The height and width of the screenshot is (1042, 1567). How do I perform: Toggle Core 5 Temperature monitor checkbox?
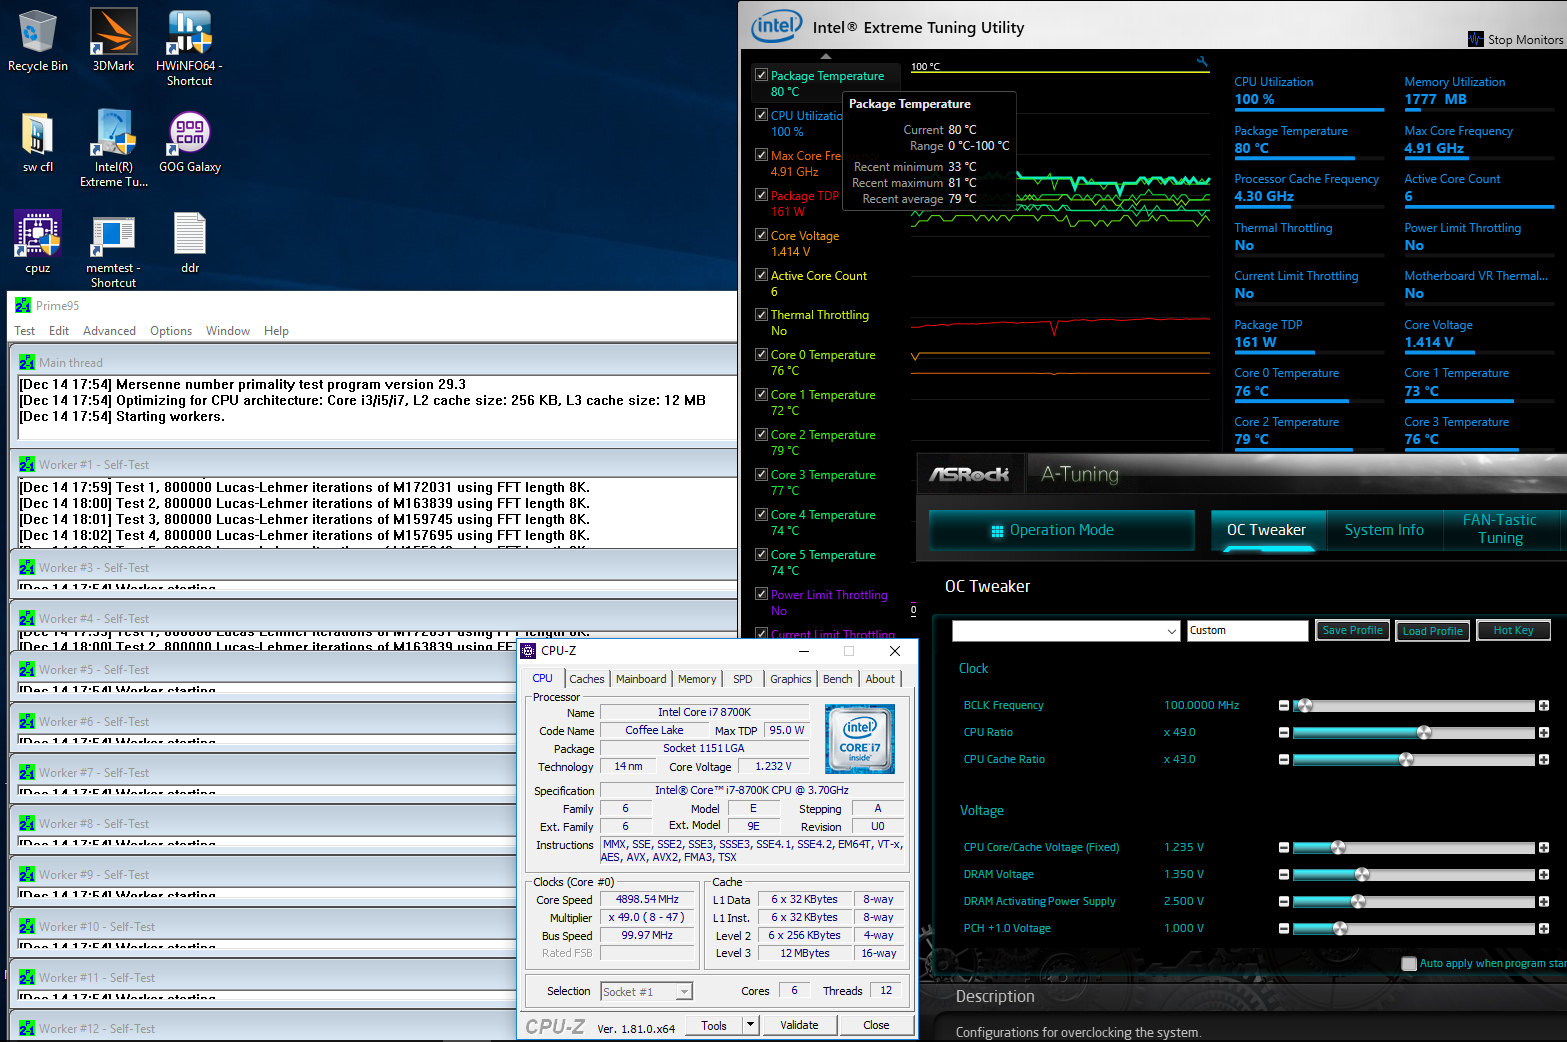(x=761, y=554)
